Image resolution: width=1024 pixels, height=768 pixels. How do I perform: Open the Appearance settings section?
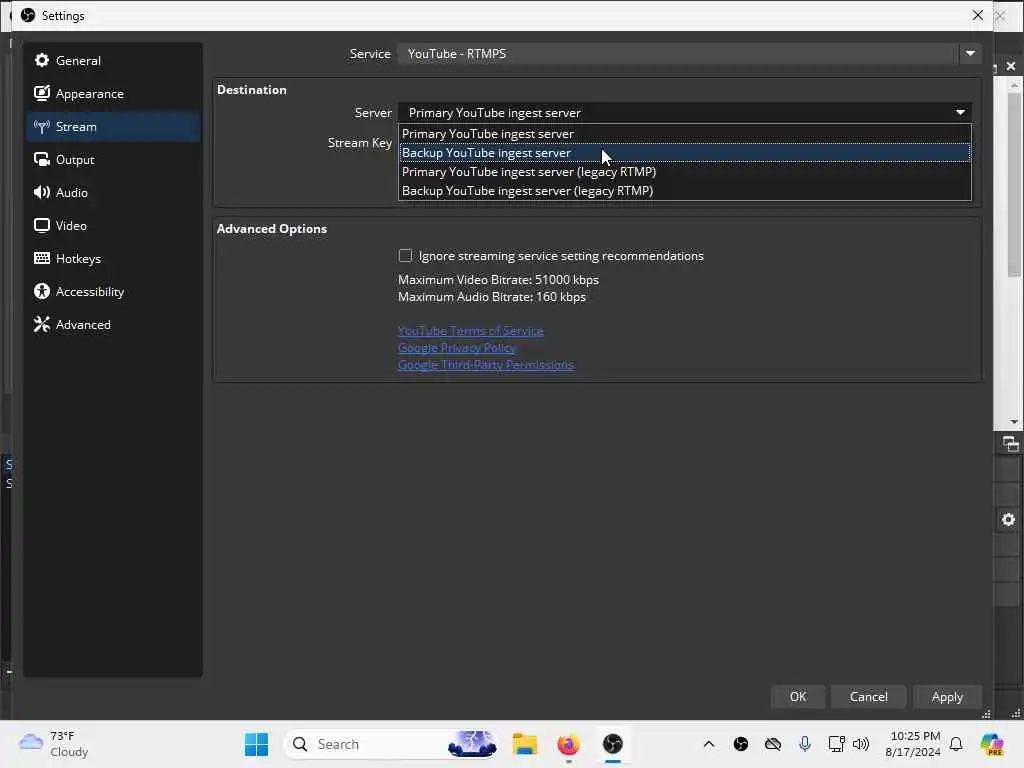click(113, 93)
